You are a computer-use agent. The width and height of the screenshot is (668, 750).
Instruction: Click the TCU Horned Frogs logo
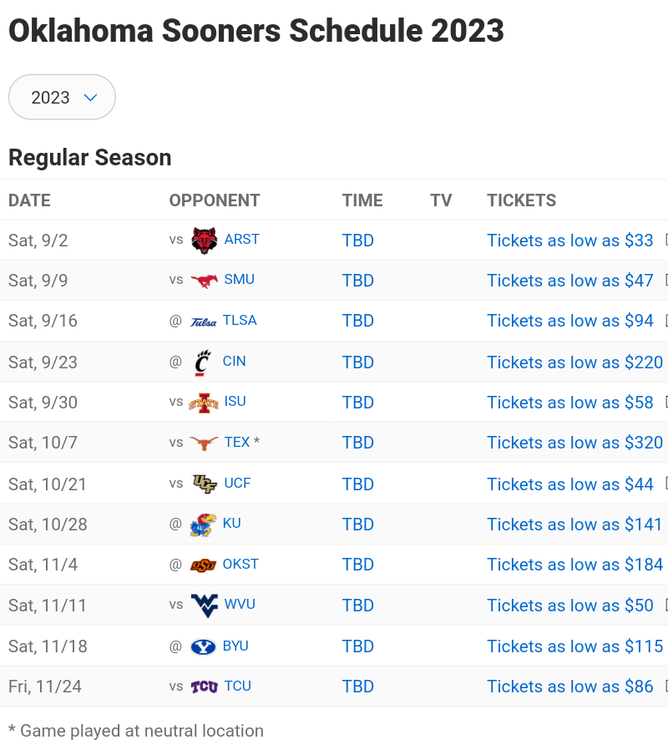[204, 687]
